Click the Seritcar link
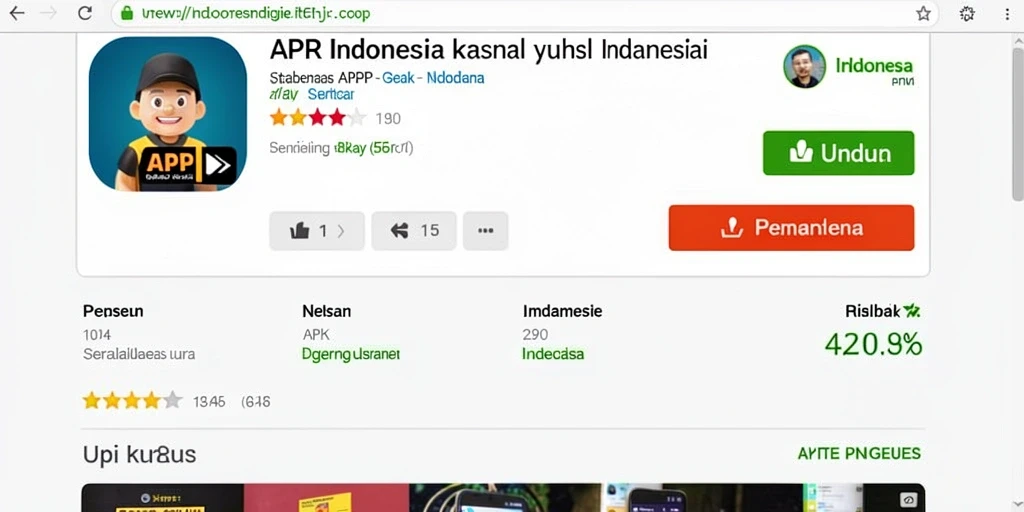The width and height of the screenshot is (1024, 512). 330,94
